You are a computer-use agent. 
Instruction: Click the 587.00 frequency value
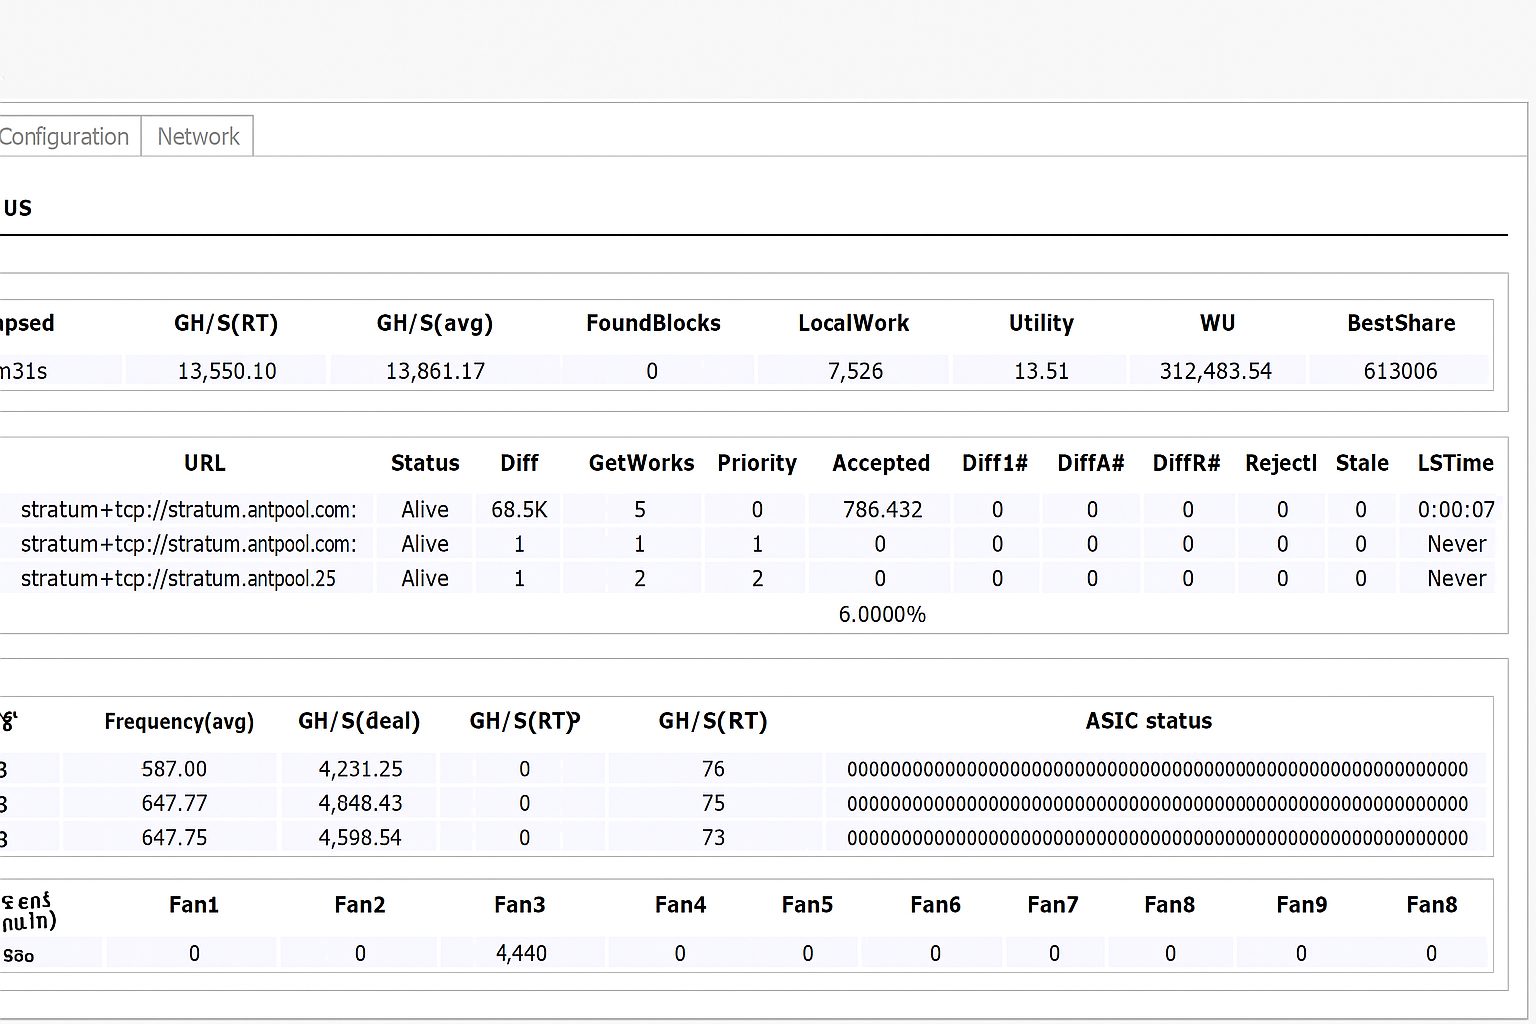174,770
